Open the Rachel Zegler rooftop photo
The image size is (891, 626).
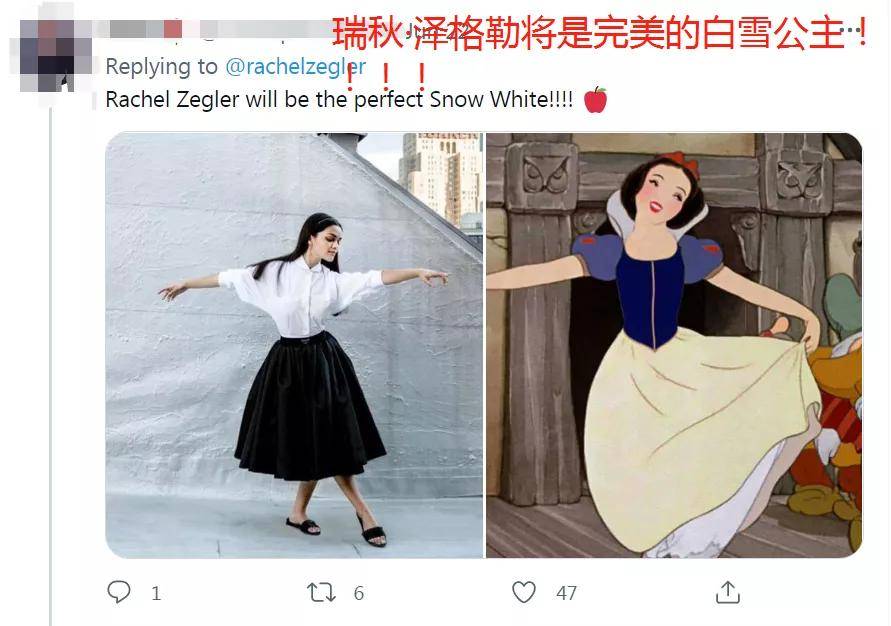click(x=294, y=345)
